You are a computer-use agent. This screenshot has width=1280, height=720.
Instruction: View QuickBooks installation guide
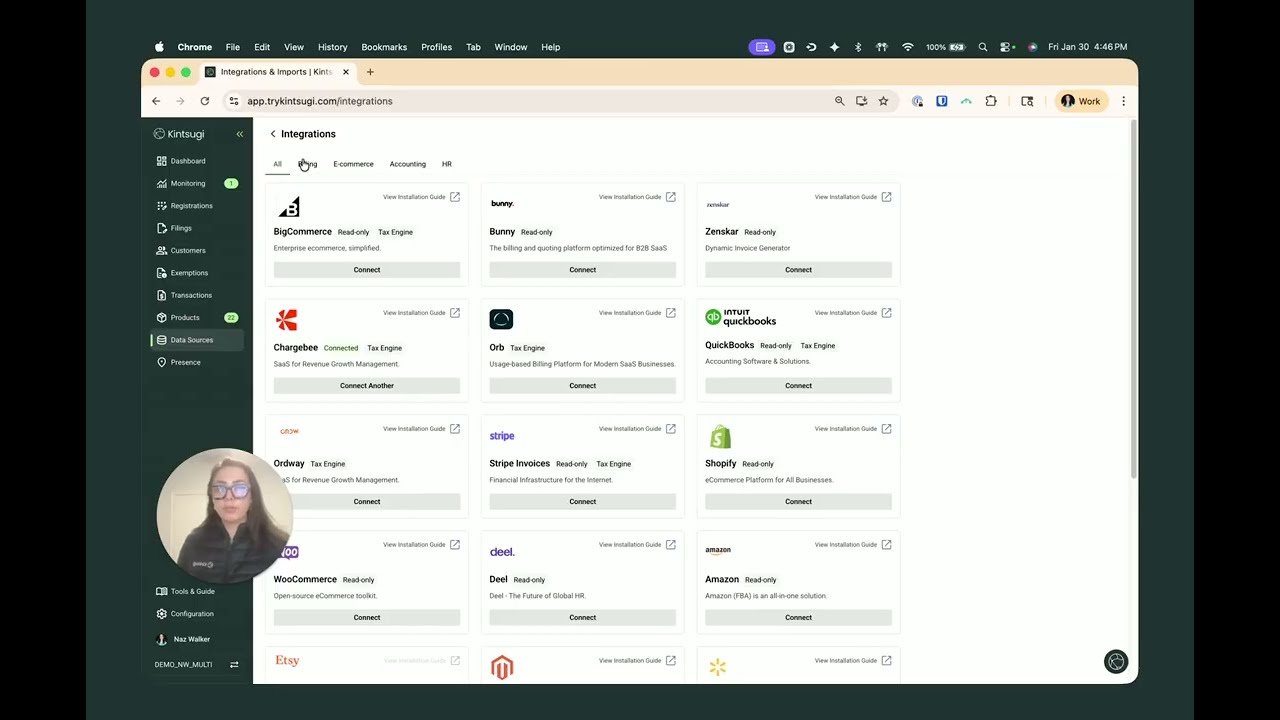click(853, 313)
